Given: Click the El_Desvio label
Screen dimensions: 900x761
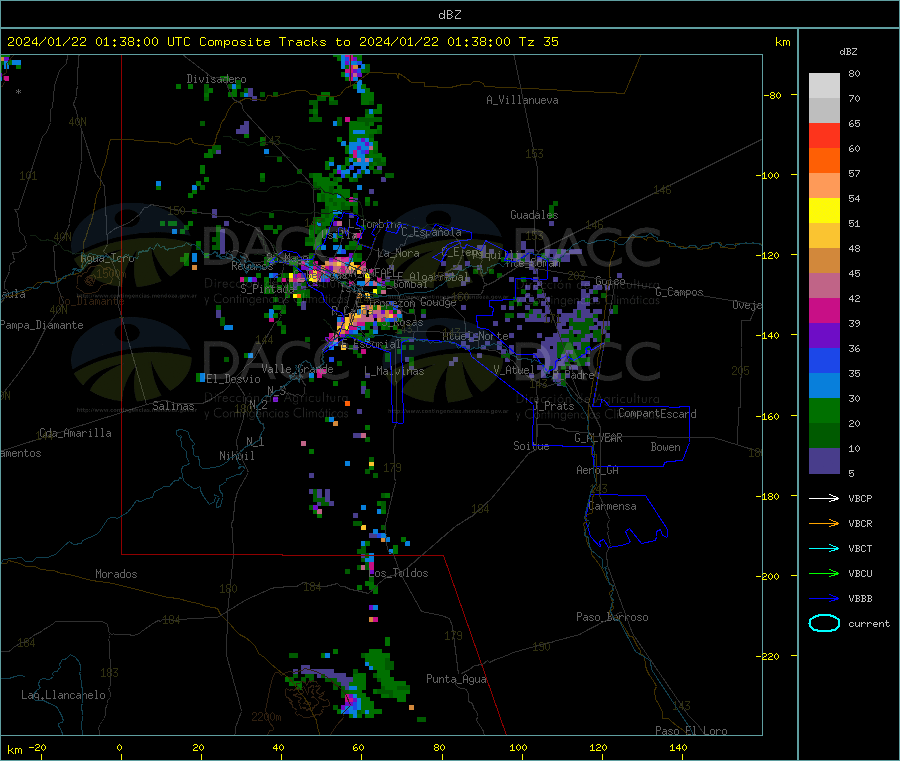Looking at the screenshot, I should 234,379.
